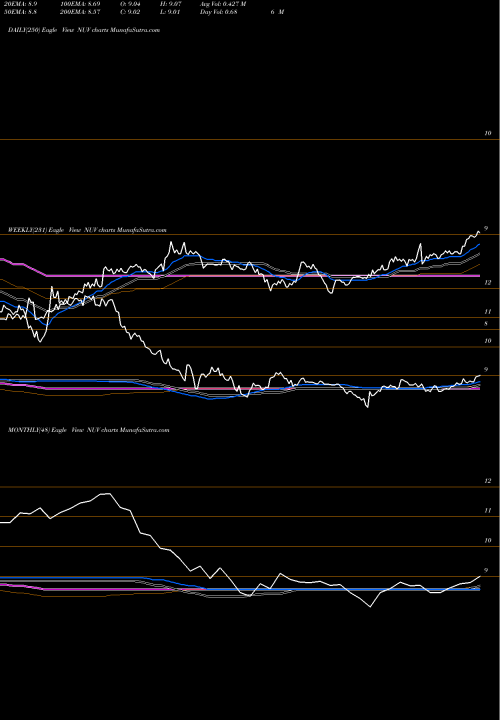Click the MONTHLY(48) Eagle View chart title
Screen dimensions: 500x720
pyautogui.click(x=89, y=430)
